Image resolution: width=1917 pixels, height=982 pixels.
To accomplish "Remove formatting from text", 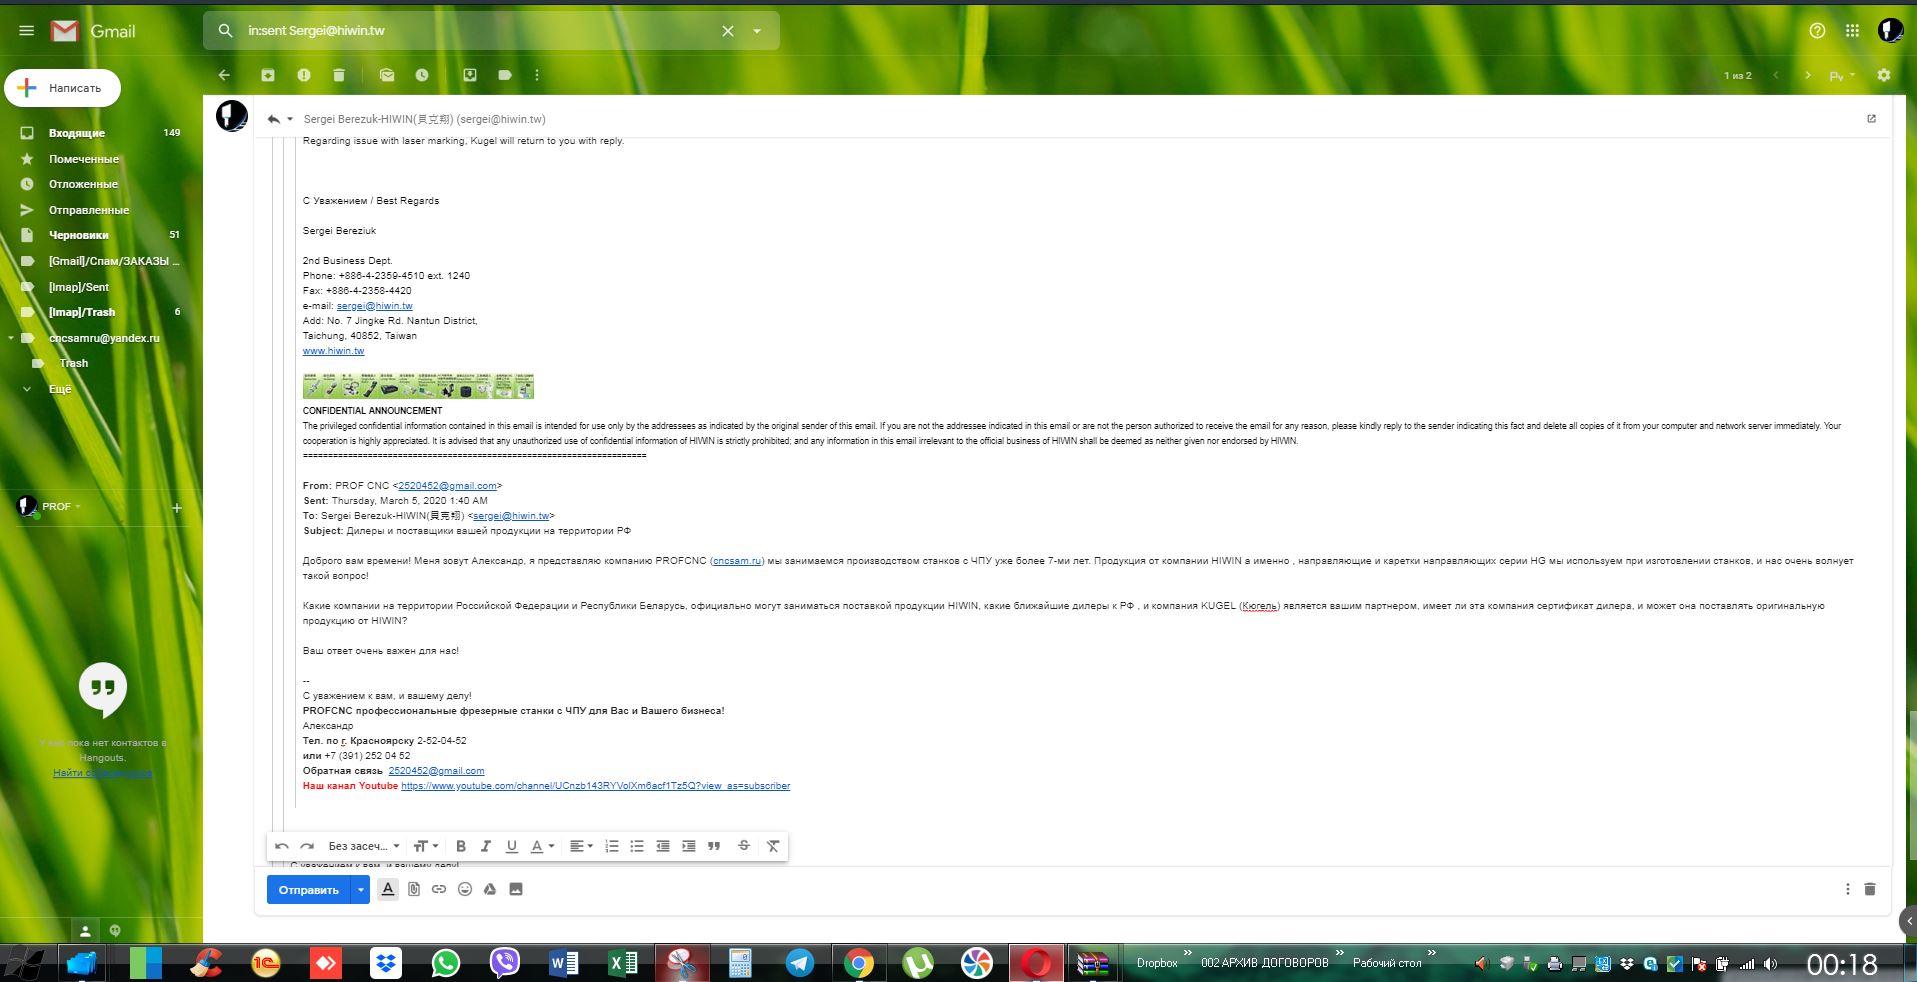I will coord(773,846).
